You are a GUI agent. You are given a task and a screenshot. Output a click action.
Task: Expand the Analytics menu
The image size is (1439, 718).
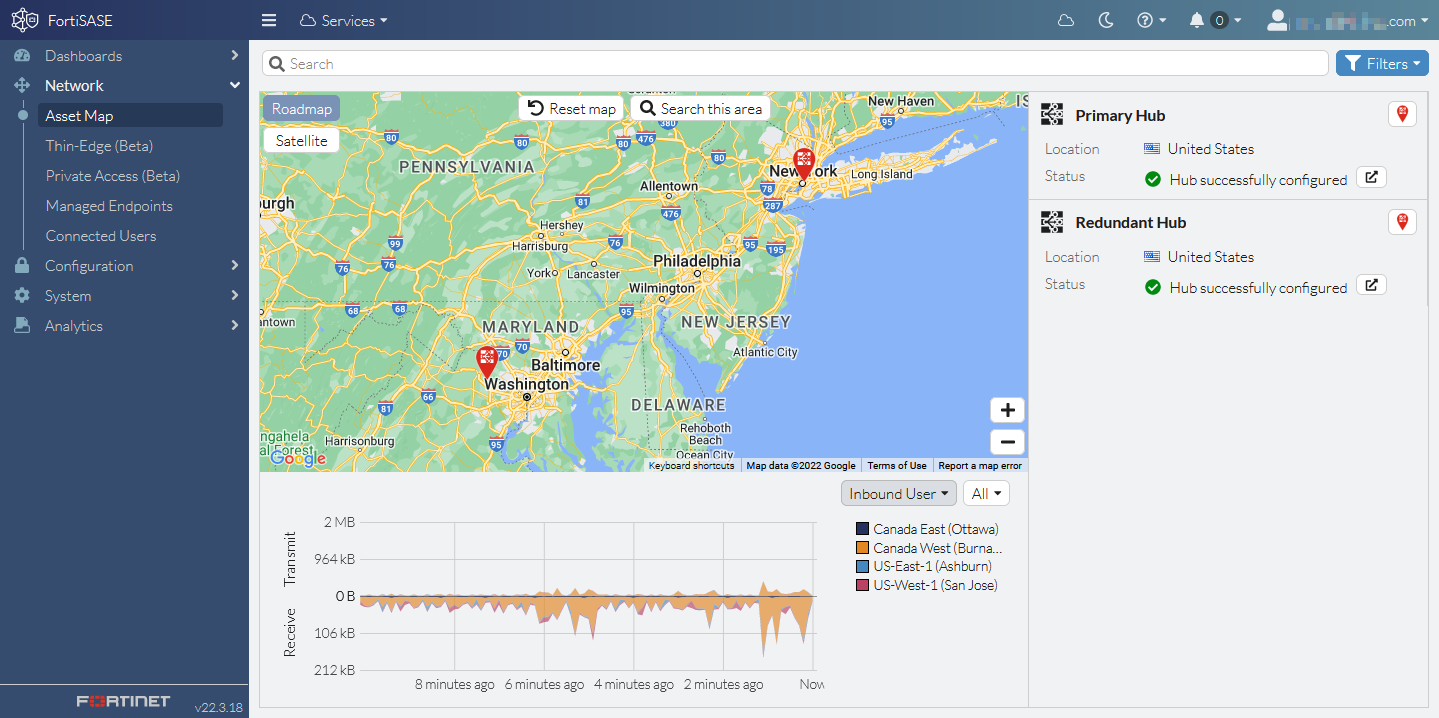[x=124, y=326]
